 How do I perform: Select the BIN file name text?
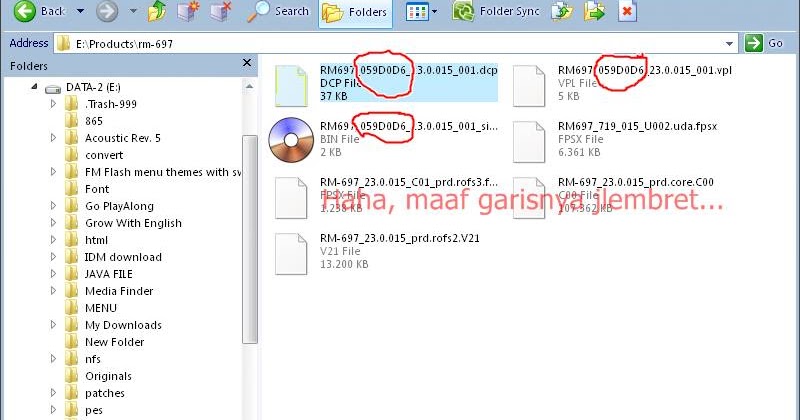point(409,126)
